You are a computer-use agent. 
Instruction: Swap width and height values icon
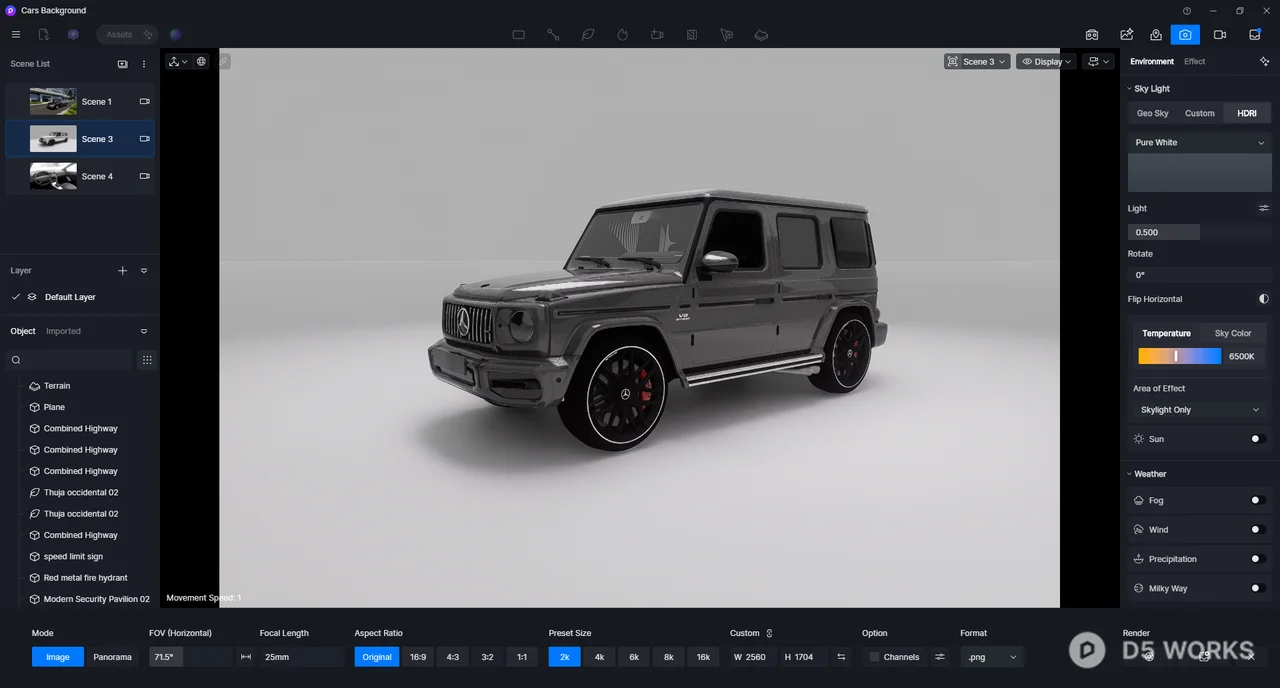pyautogui.click(x=841, y=657)
